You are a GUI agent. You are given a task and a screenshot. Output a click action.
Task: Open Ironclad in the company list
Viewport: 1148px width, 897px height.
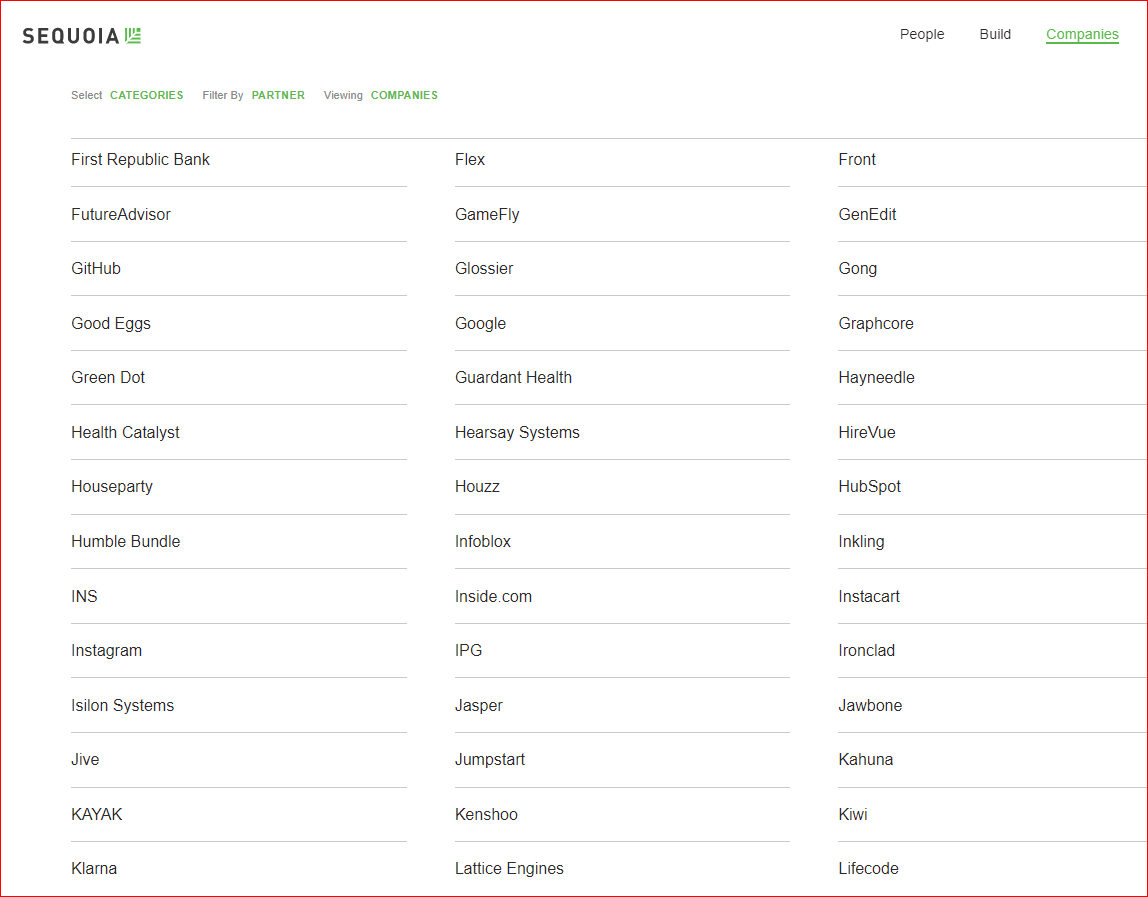(867, 651)
